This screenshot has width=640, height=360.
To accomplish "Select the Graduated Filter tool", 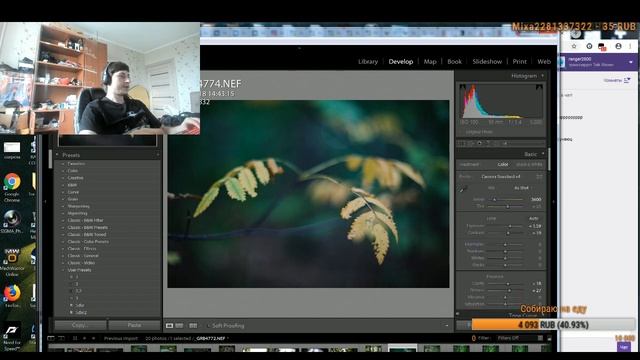I will (x=488, y=143).
